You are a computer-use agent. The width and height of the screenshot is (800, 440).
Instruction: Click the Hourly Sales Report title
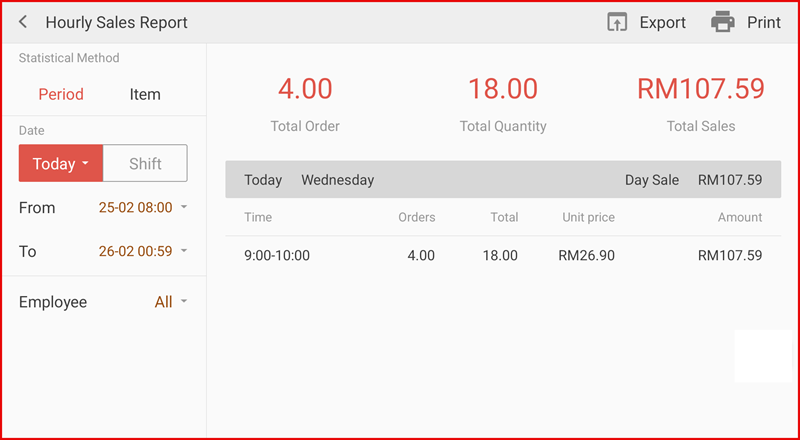tap(116, 22)
